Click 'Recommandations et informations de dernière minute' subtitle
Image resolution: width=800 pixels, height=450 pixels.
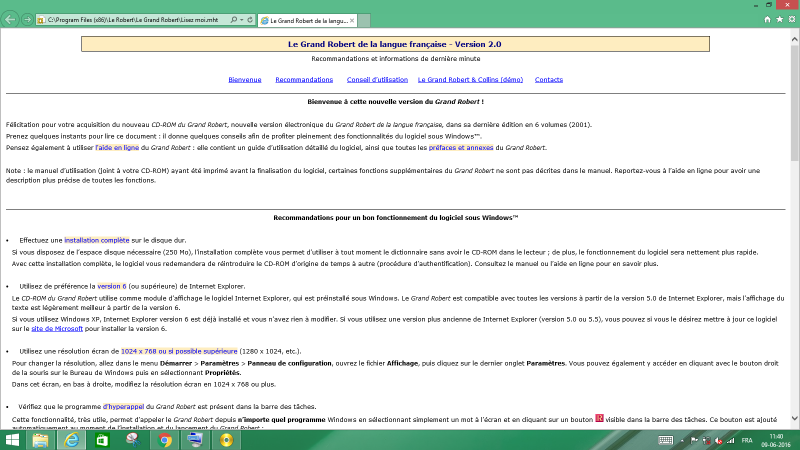pyautogui.click(x=395, y=59)
